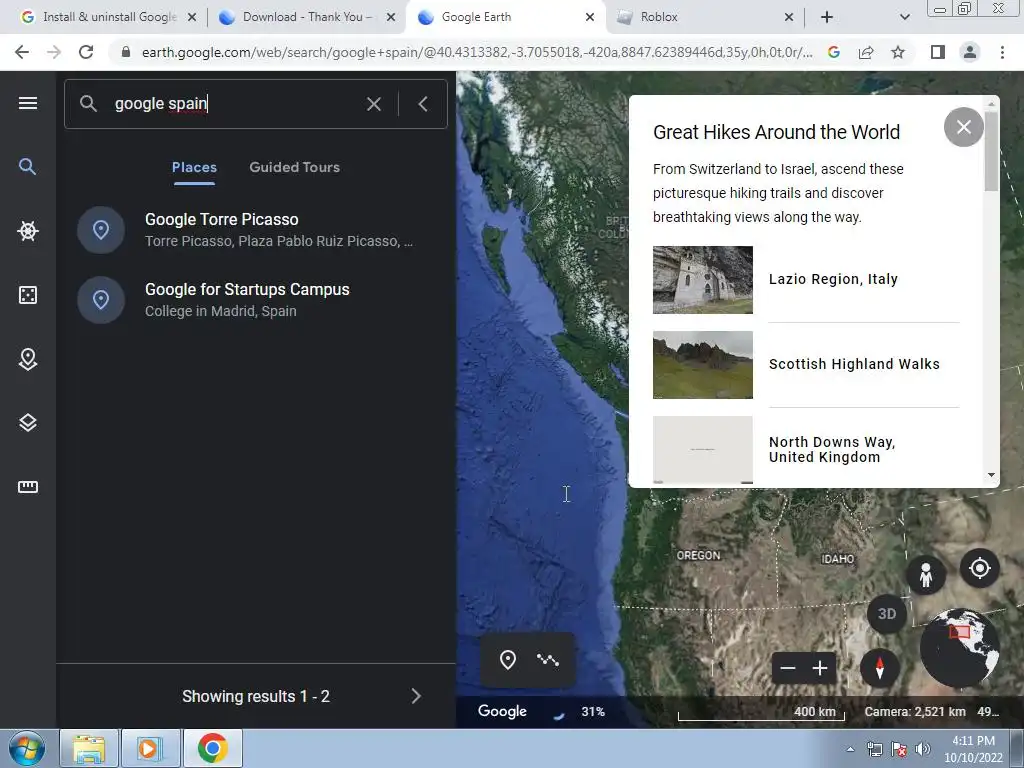Open volume speaker tray icon

[x=922, y=750]
